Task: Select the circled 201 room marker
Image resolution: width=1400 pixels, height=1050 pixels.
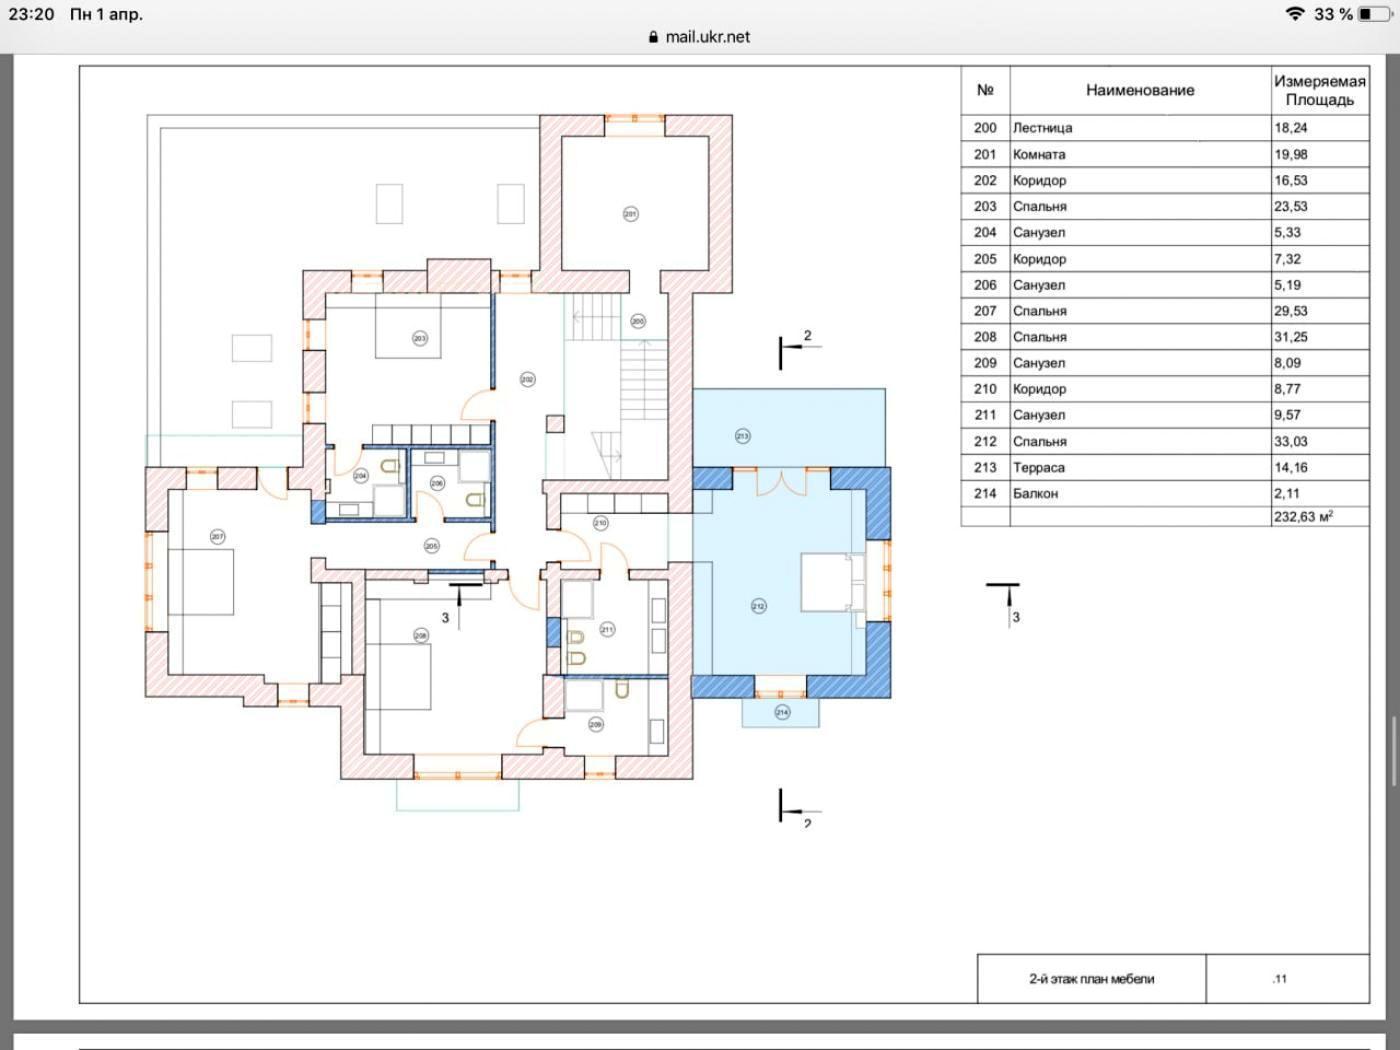Action: pos(630,214)
